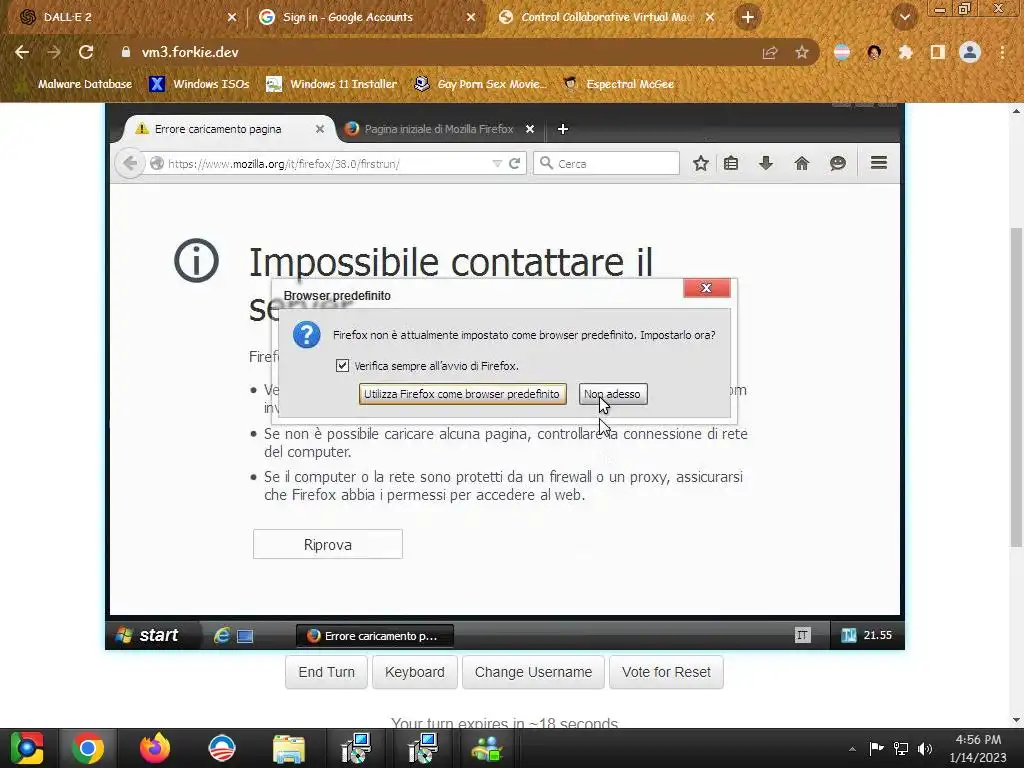This screenshot has height=768, width=1024.
Task: Open Windows ISOs bookmark
Action: 199,84
